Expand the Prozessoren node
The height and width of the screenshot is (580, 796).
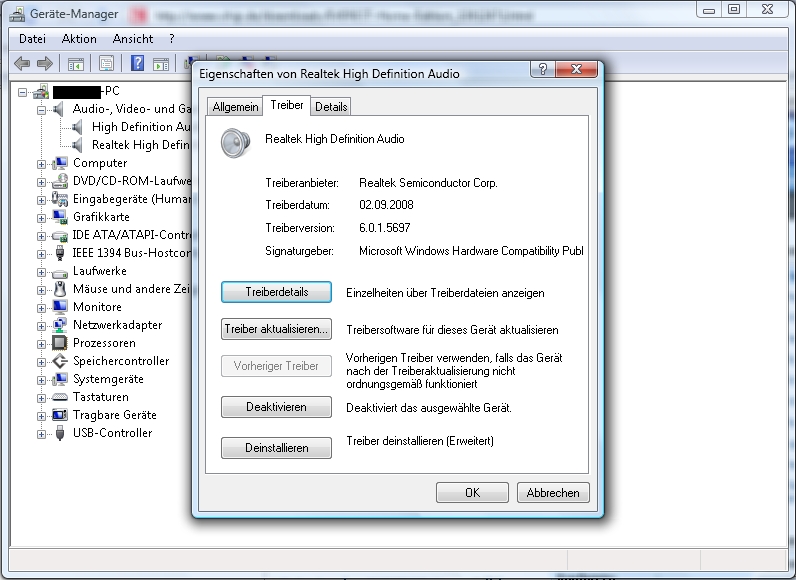(41, 344)
